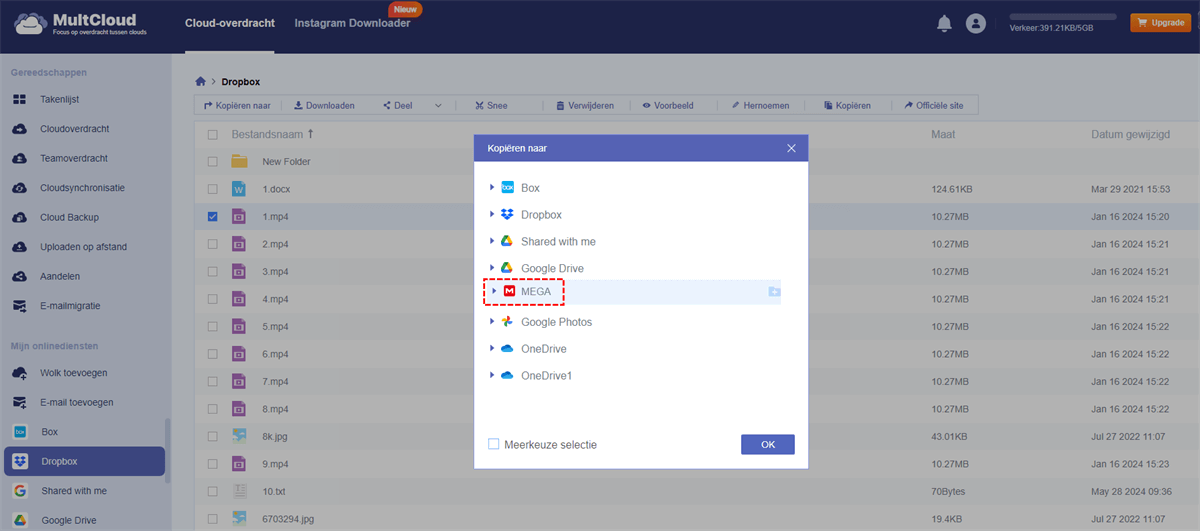
Task: Click the Google Drive icon in sidebar
Action: click(20, 520)
